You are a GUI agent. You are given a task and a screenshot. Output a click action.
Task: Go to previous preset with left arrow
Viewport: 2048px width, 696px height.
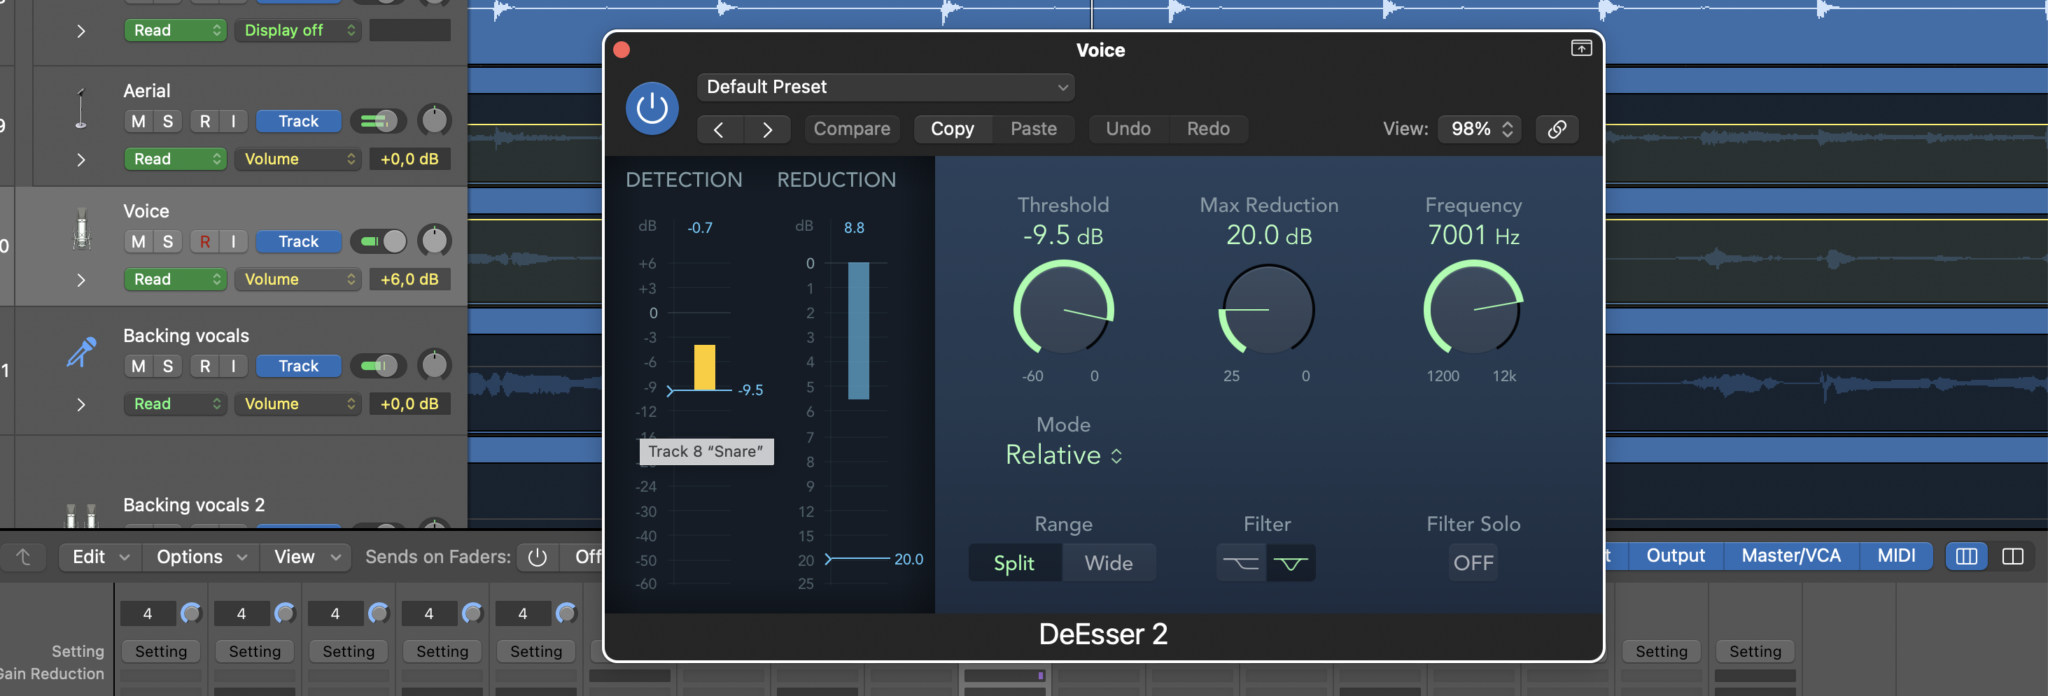720,129
